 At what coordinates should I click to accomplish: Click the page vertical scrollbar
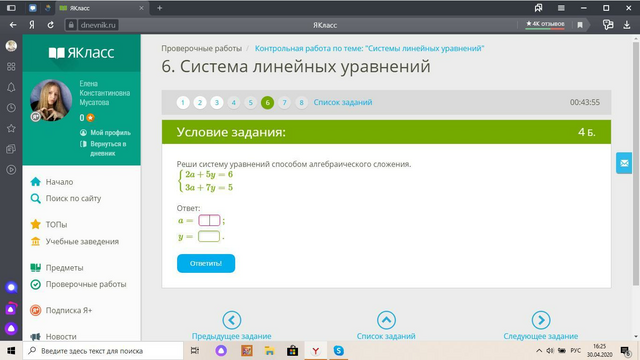[636, 163]
